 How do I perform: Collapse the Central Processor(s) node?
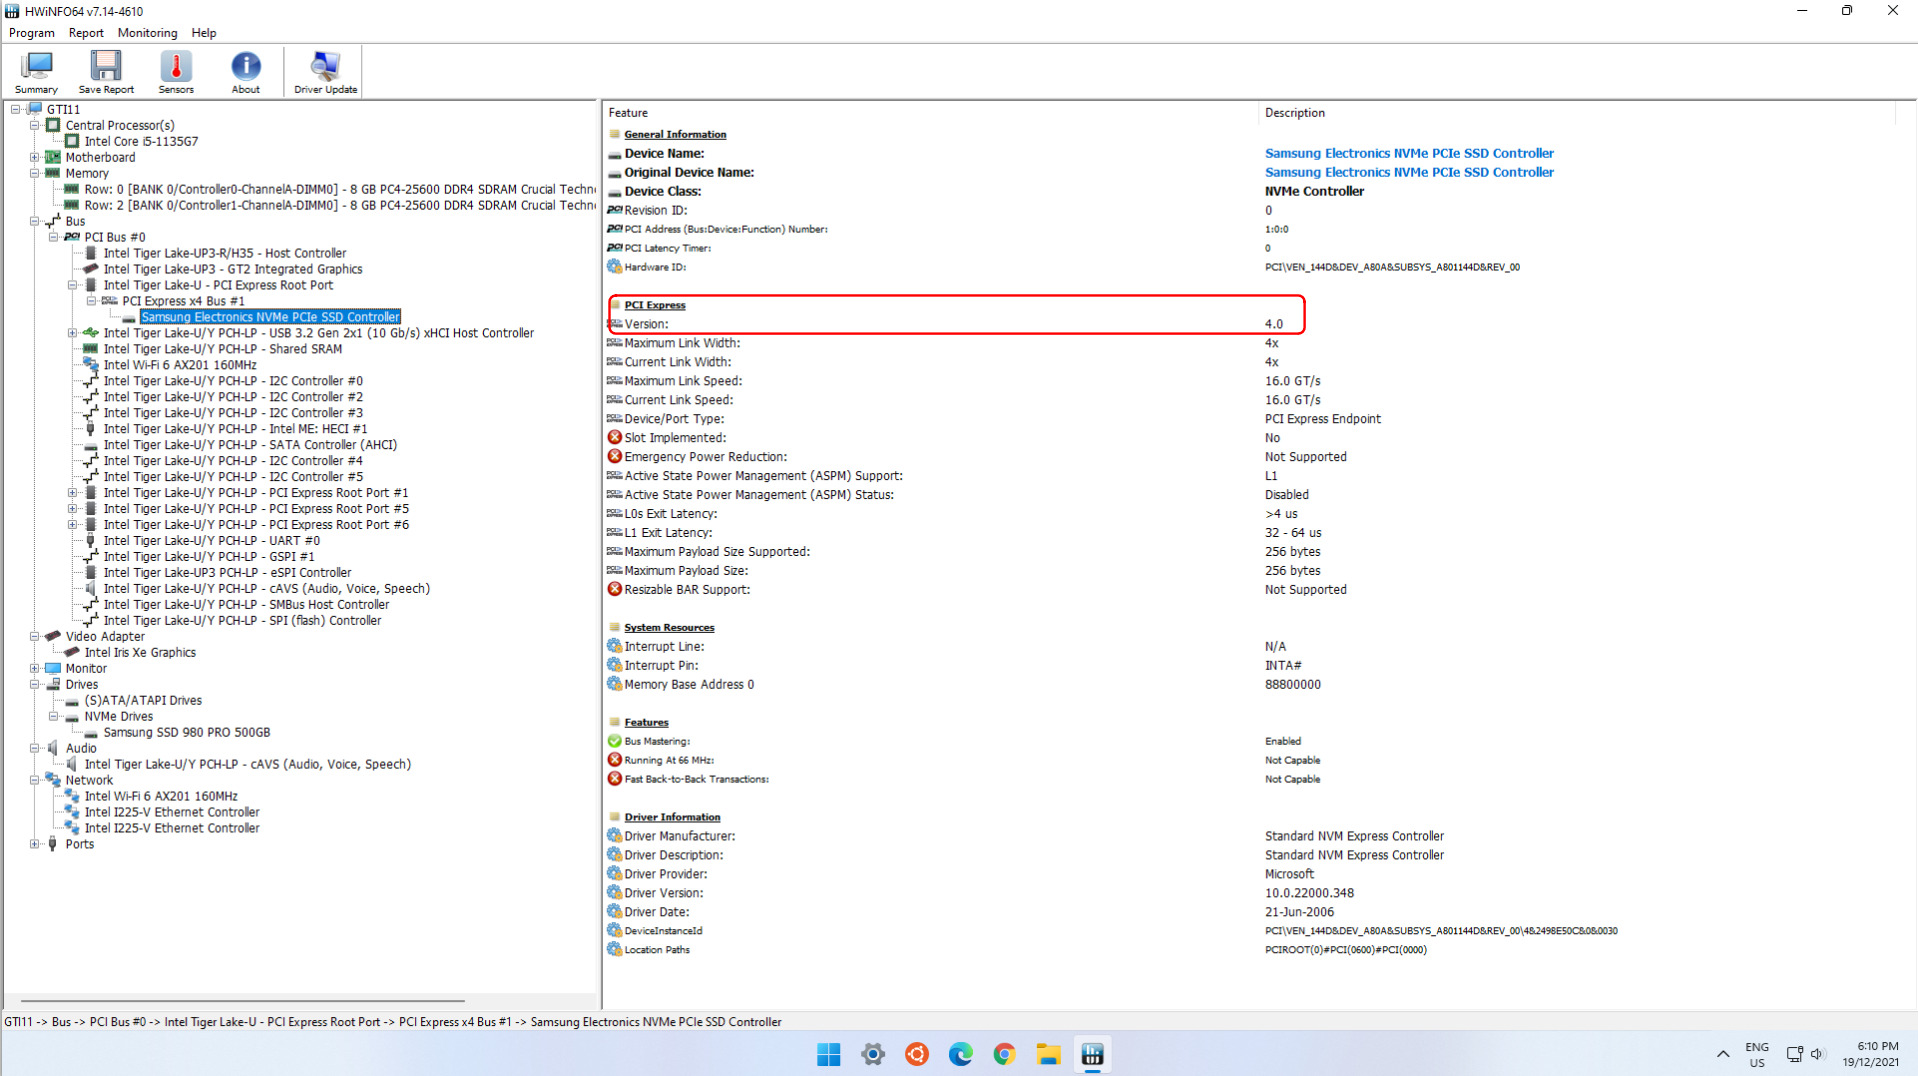coord(35,125)
